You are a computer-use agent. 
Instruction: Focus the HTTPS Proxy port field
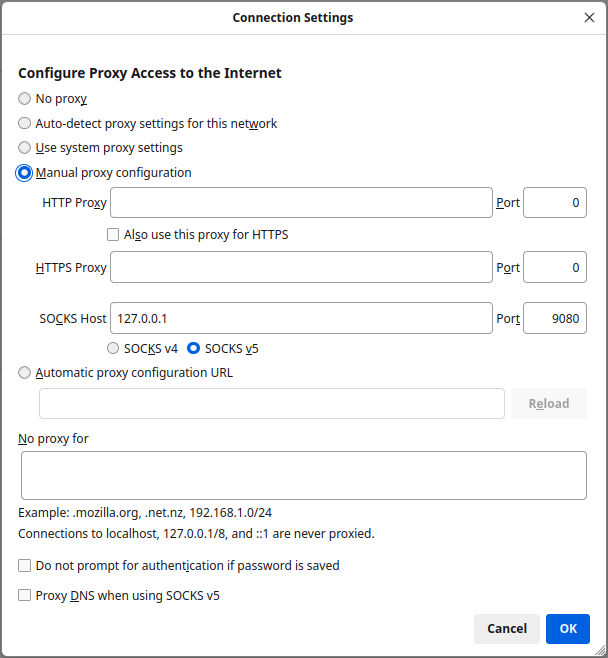pos(554,267)
